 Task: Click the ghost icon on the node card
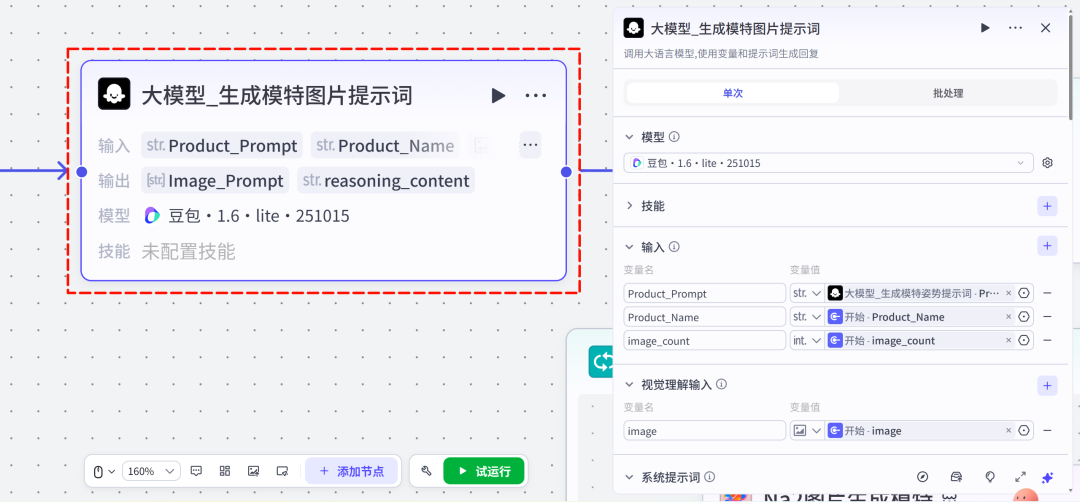pos(114,94)
